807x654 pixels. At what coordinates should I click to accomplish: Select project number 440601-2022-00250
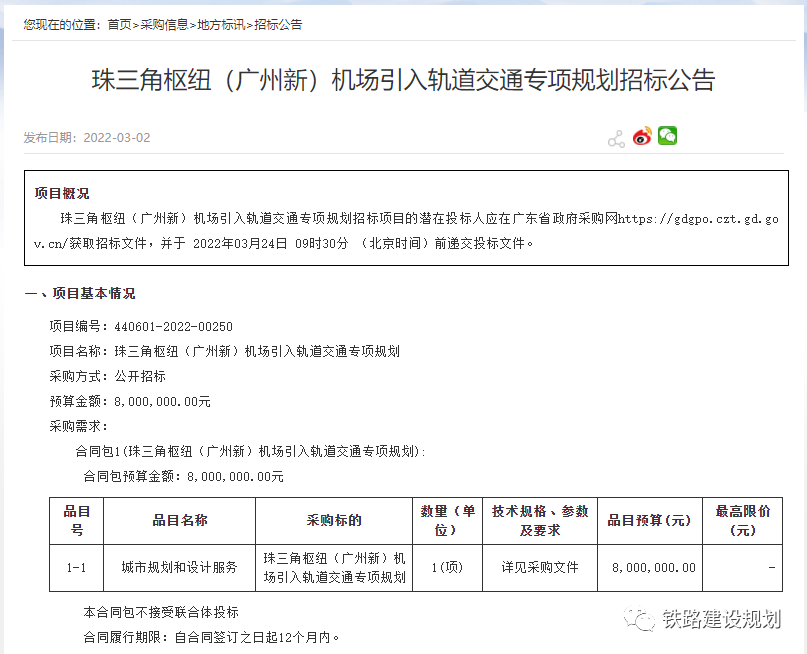point(173,327)
